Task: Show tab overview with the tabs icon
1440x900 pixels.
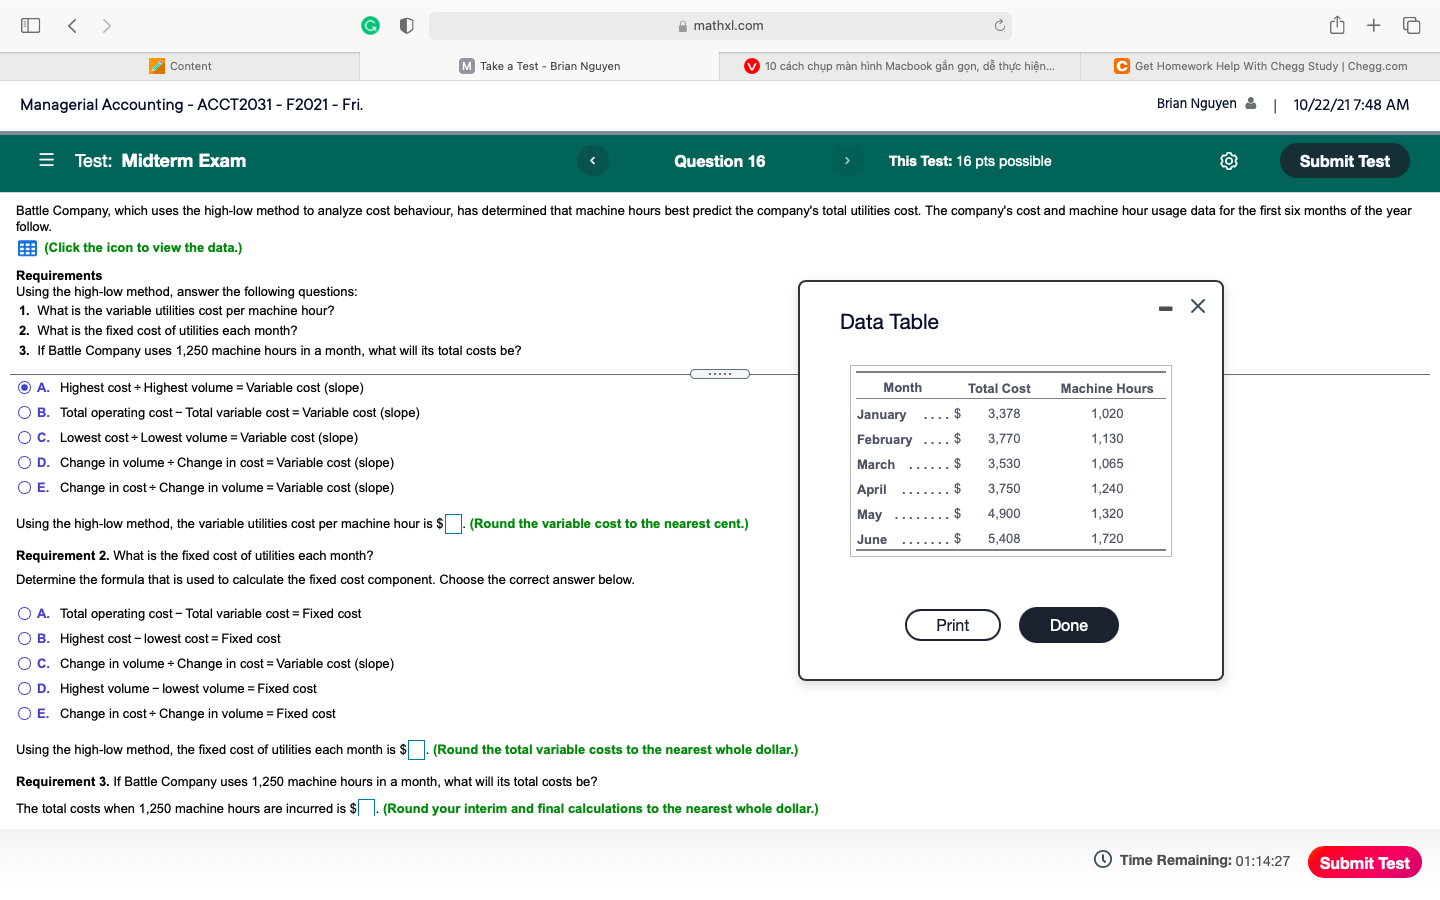Action: [1411, 25]
